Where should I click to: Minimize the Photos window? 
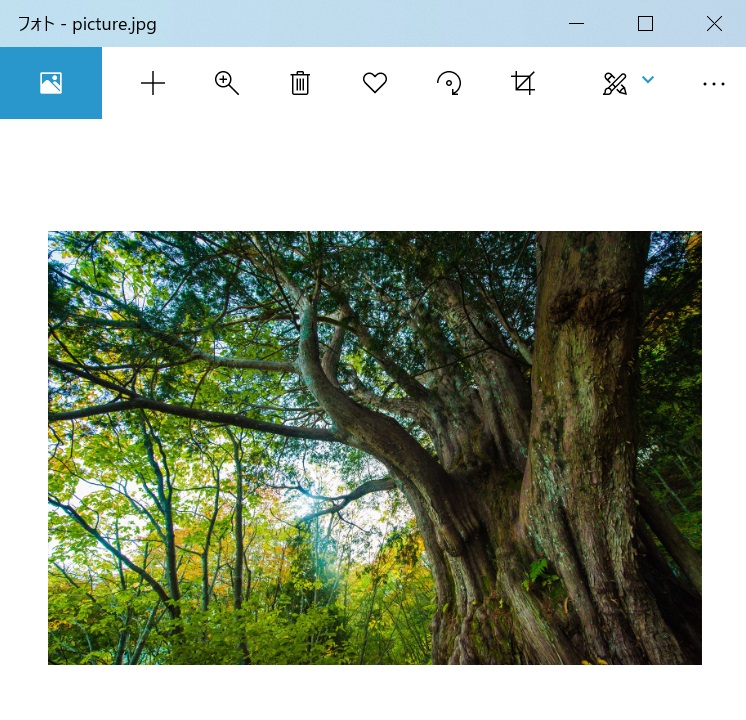(x=576, y=23)
